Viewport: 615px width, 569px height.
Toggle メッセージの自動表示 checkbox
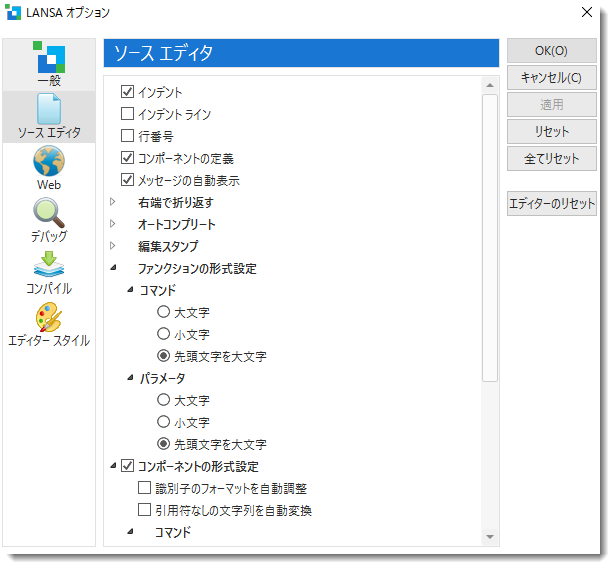coord(127,180)
